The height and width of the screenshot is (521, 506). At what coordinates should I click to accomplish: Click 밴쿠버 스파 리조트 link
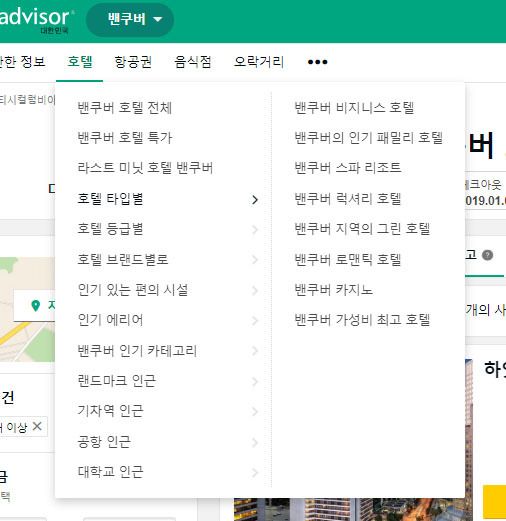[348, 167]
